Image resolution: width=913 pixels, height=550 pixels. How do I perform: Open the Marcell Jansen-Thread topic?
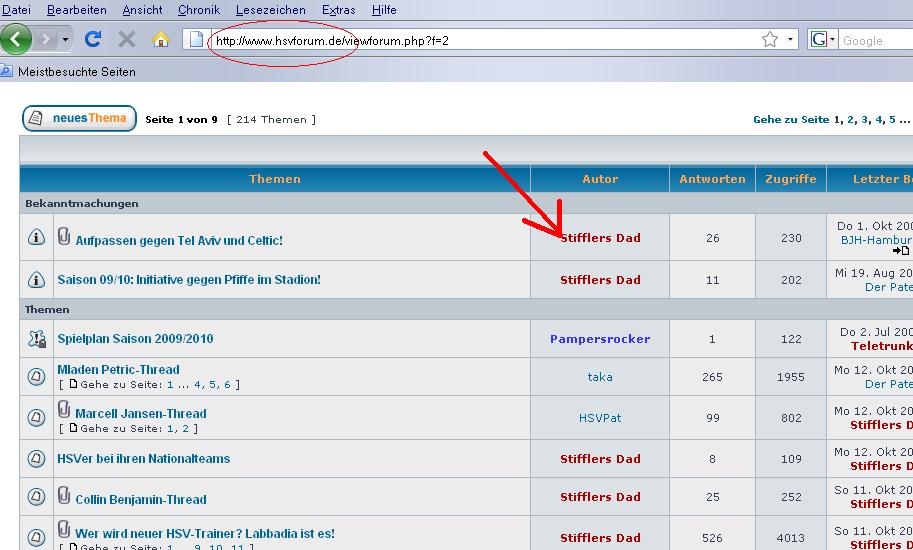point(141,414)
